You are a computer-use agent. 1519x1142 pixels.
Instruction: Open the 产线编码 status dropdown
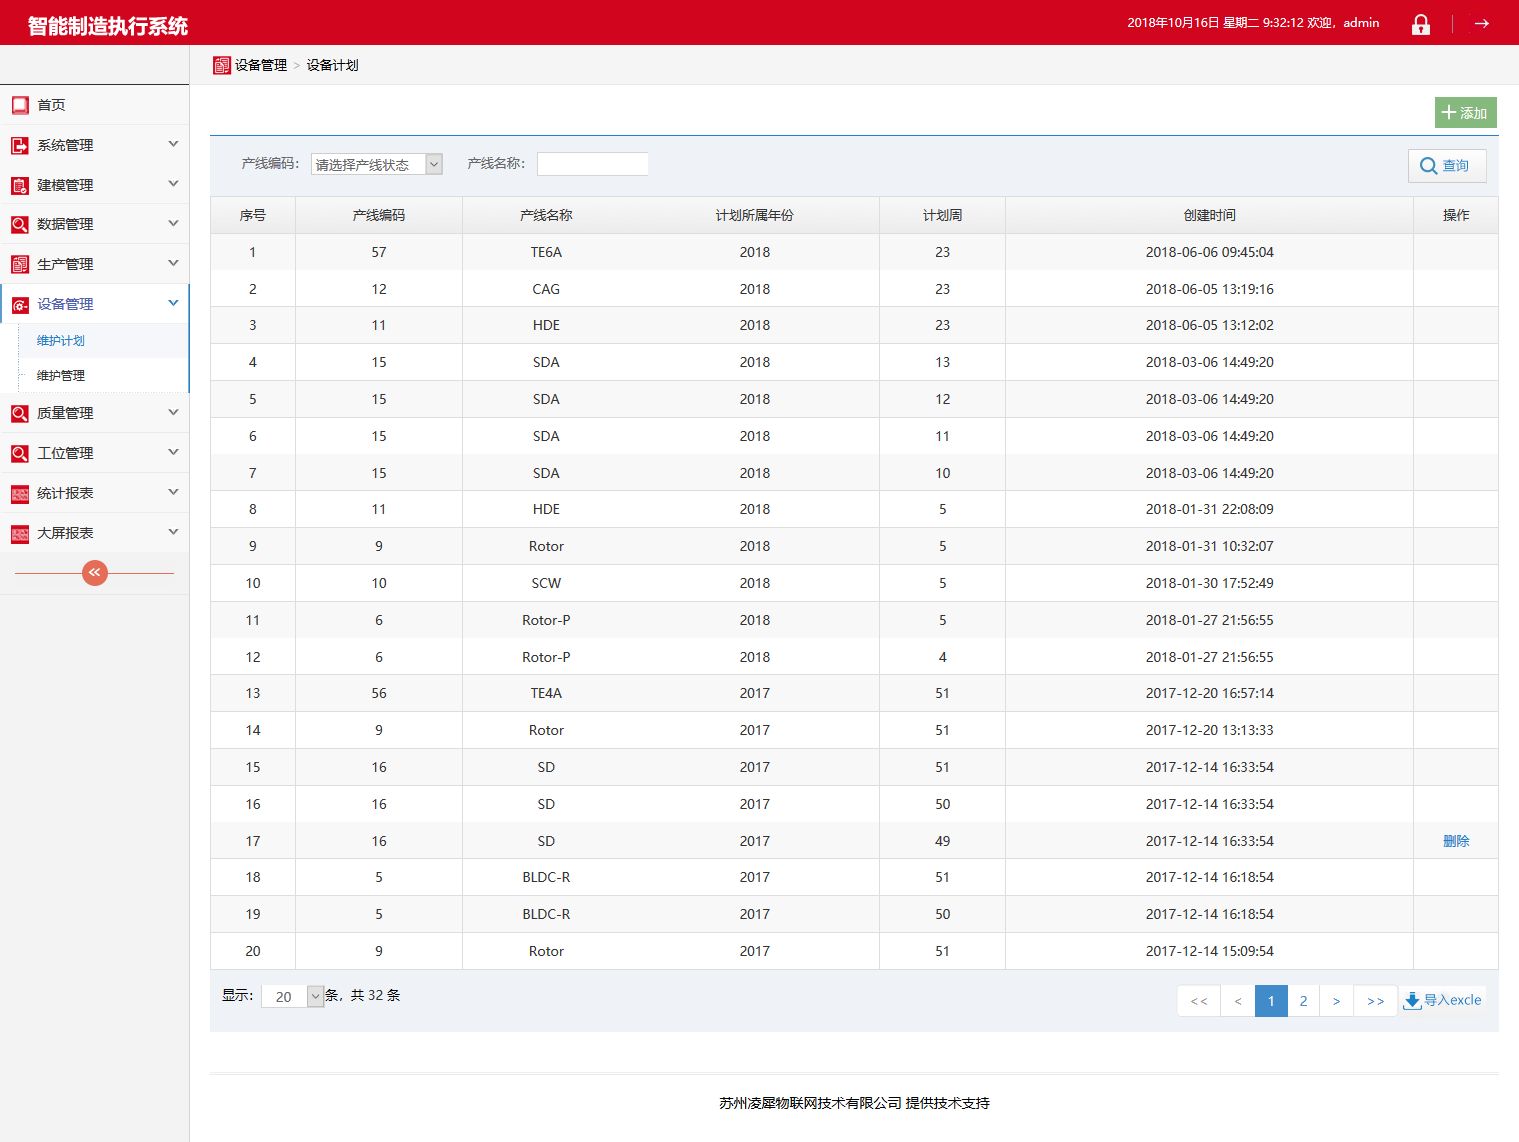tap(377, 164)
